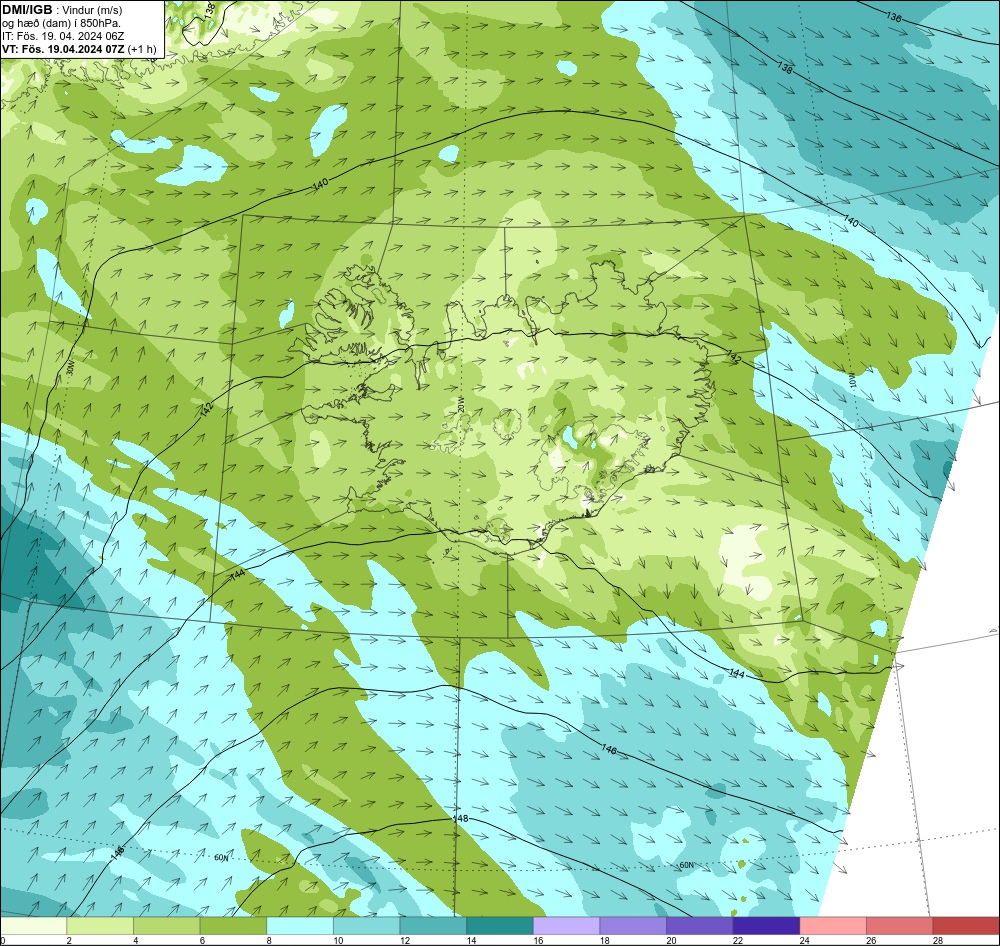Click the legend tick label '16'
Screen dimensions: 1000x946
pos(538,940)
